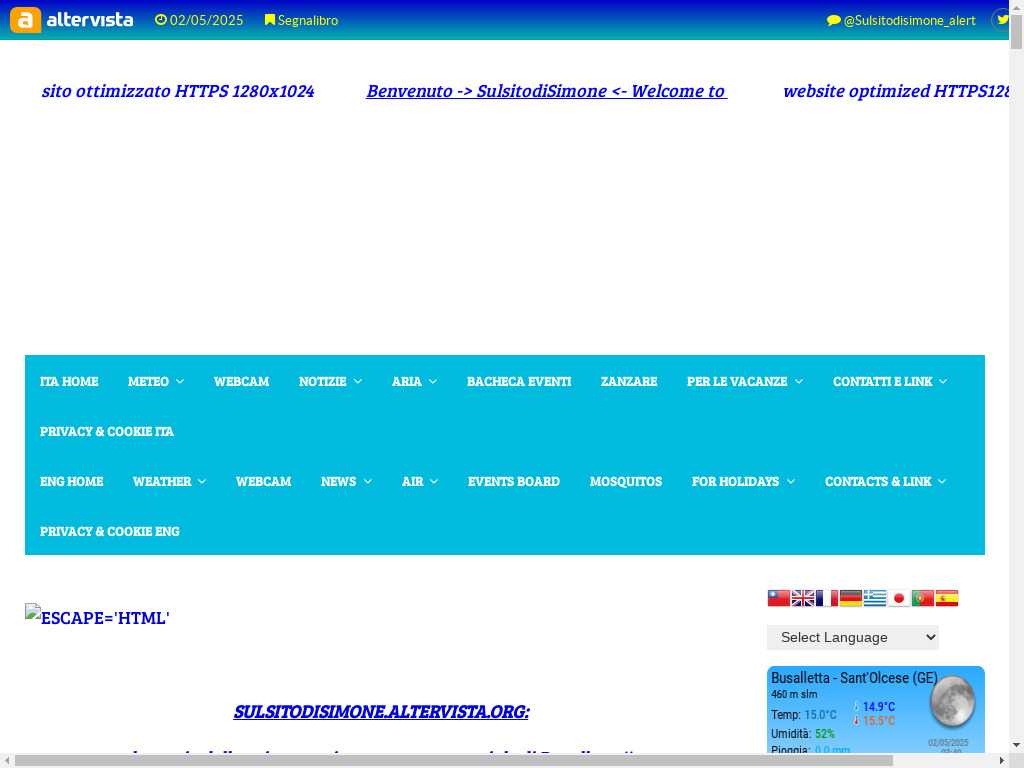Viewport: 1024px width, 768px height.
Task: Select the UK flag for English
Action: pos(803,598)
